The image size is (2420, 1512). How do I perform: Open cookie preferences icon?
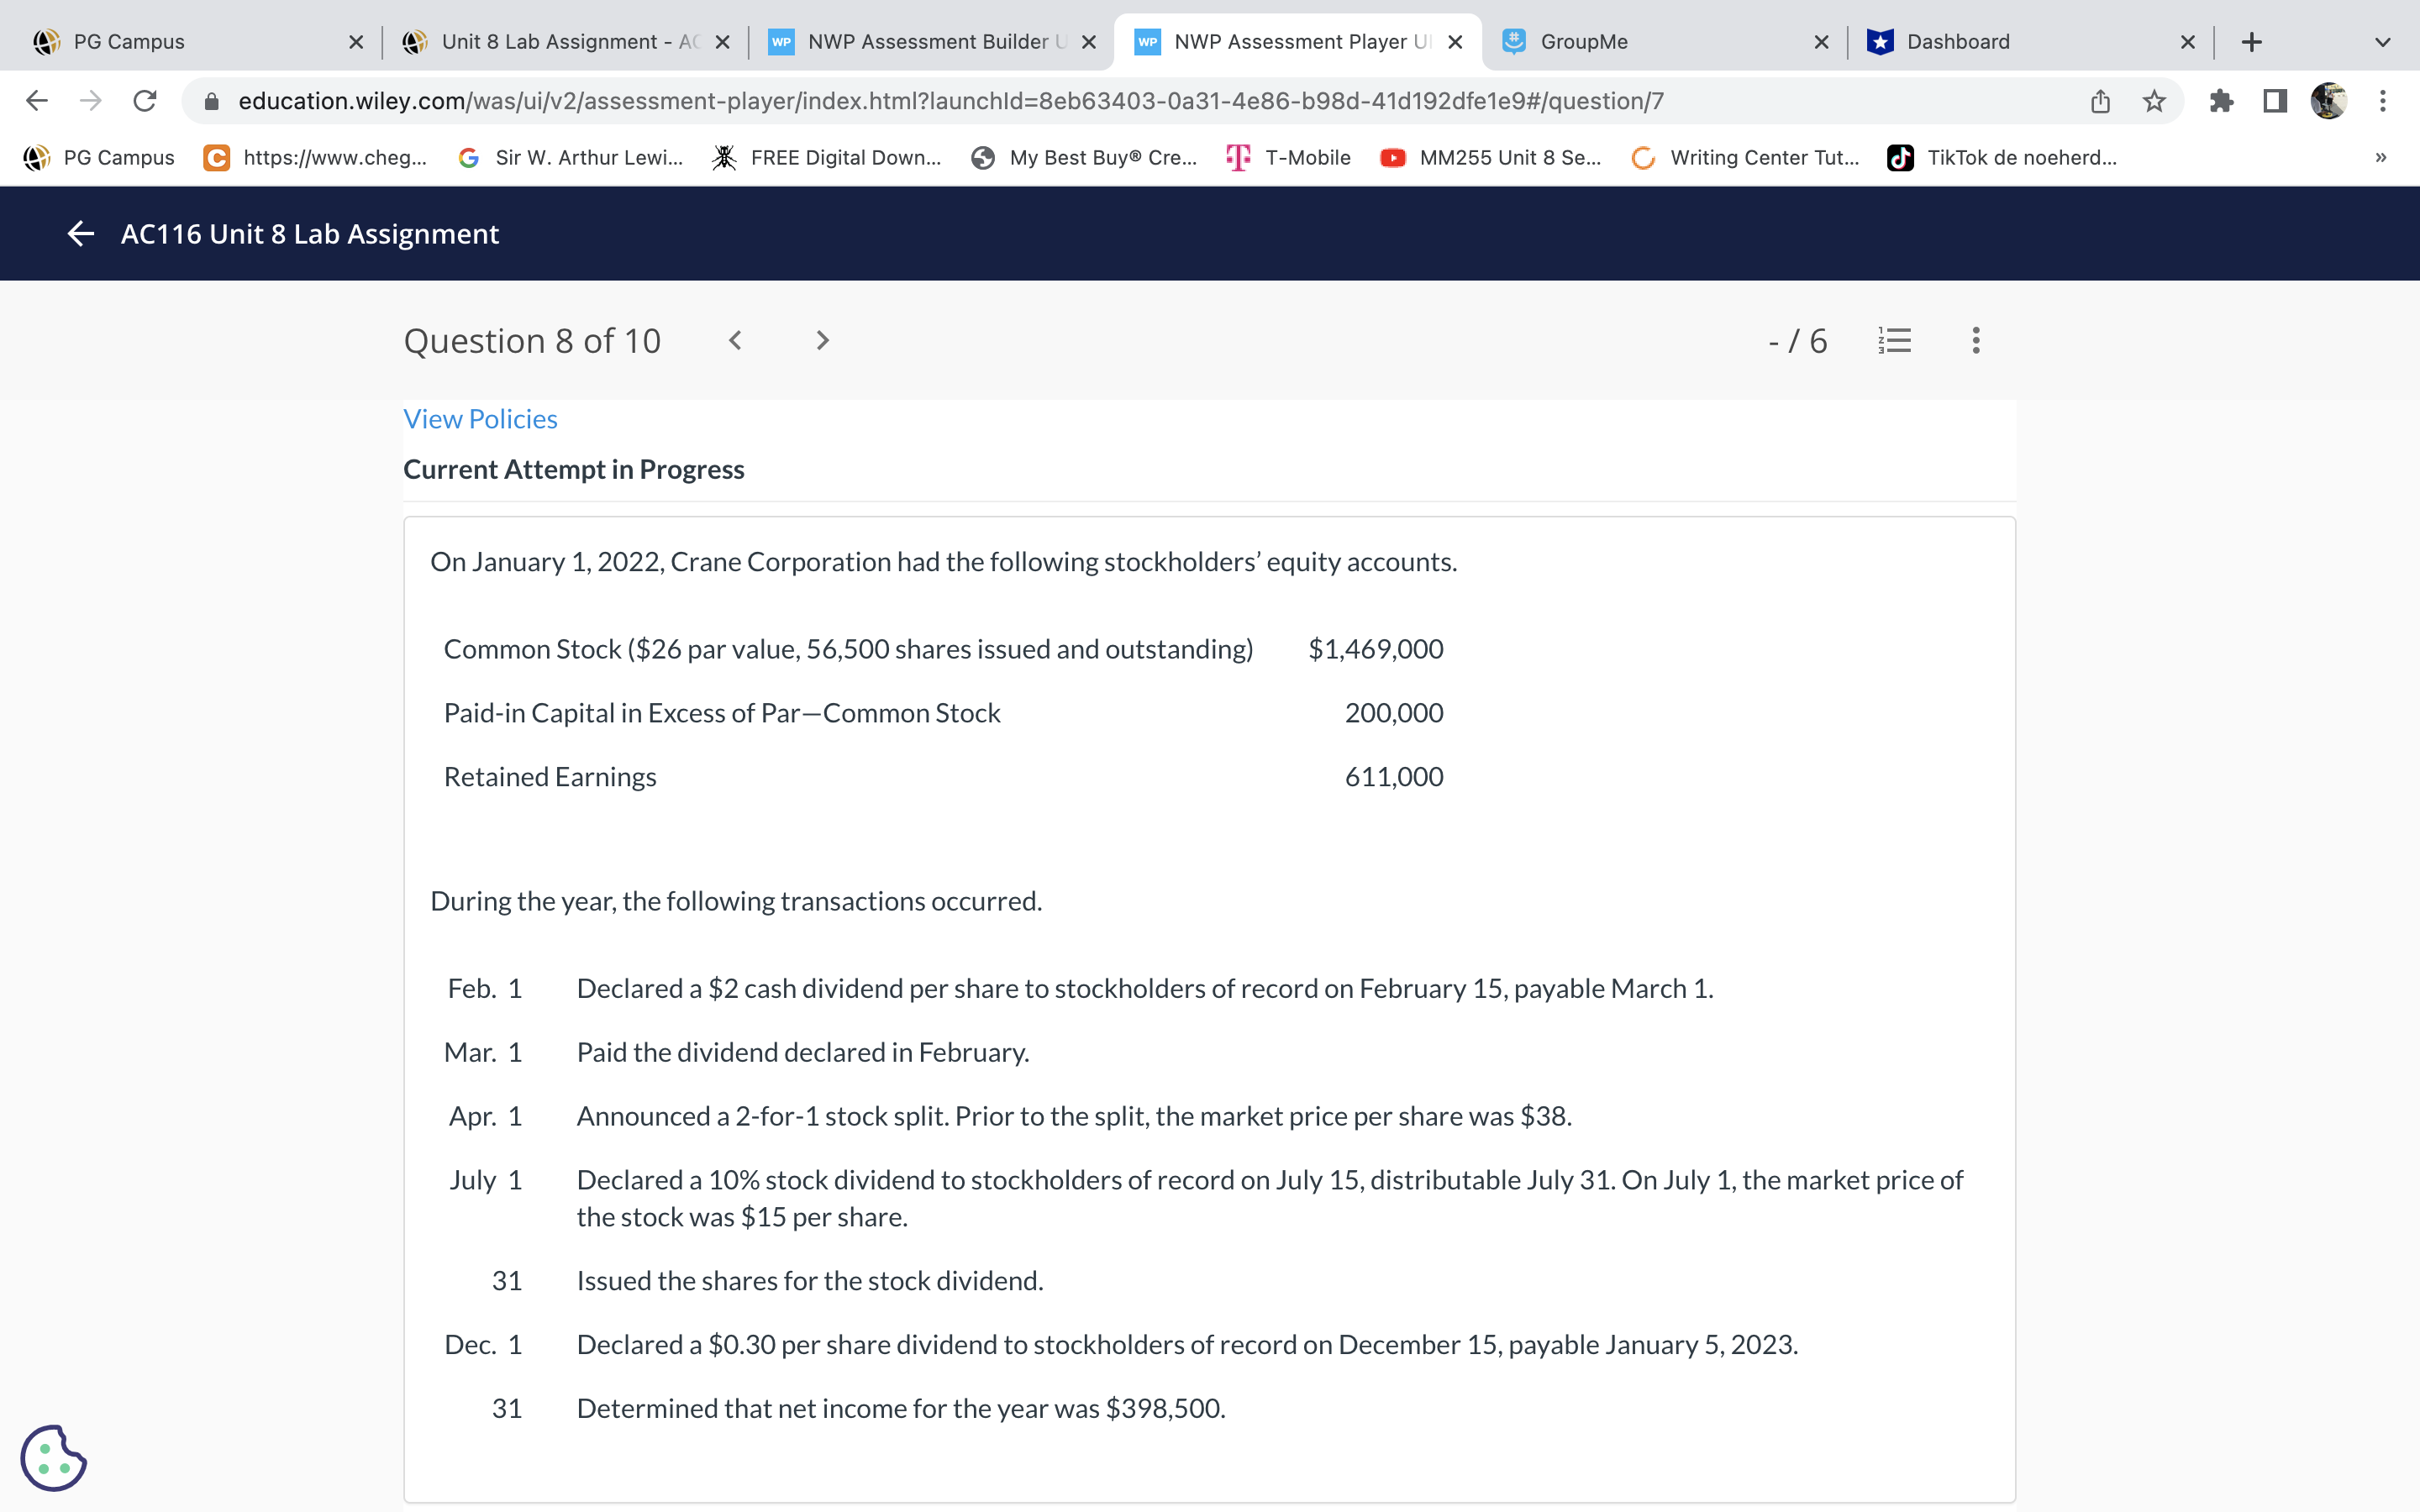(x=53, y=1457)
